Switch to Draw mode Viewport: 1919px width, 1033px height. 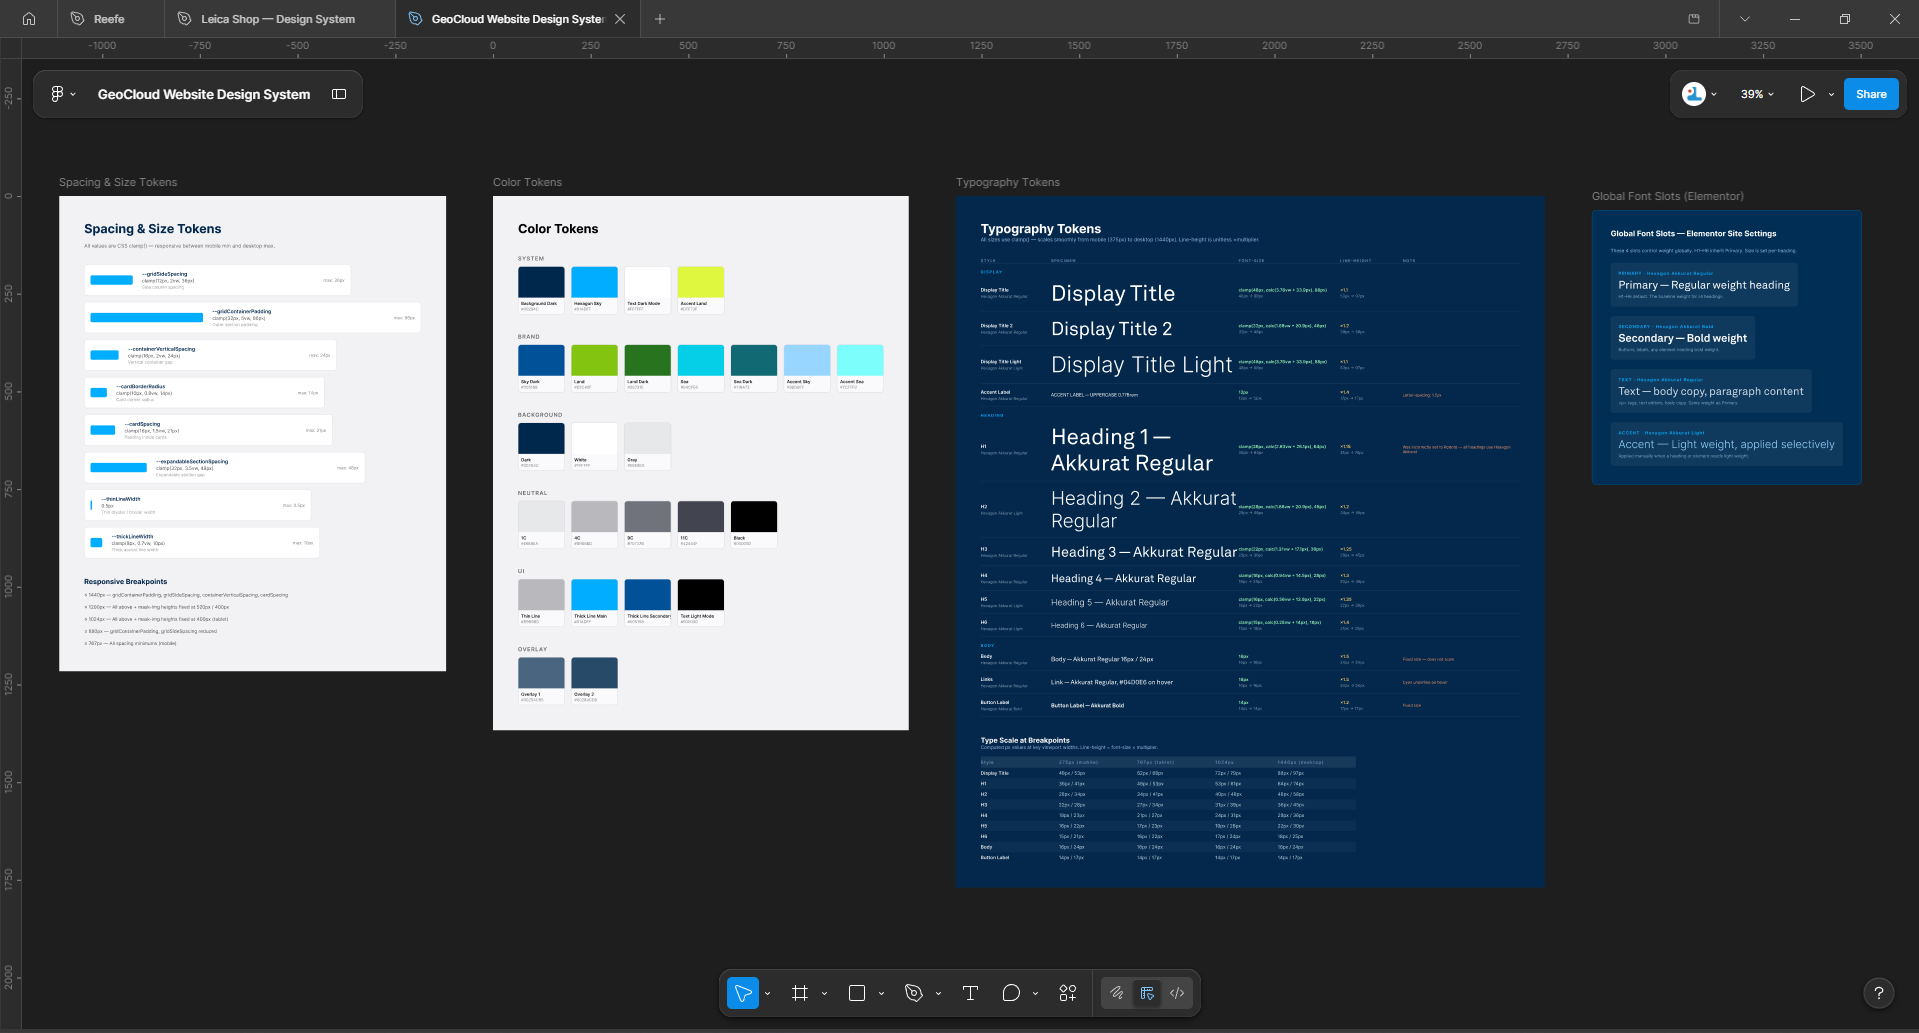pyautogui.click(x=1117, y=993)
